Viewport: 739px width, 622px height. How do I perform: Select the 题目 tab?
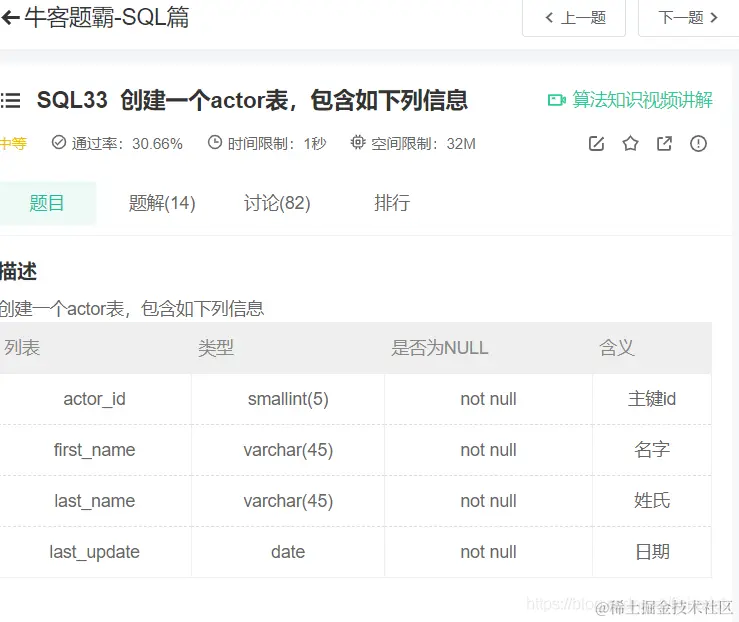coord(48,203)
